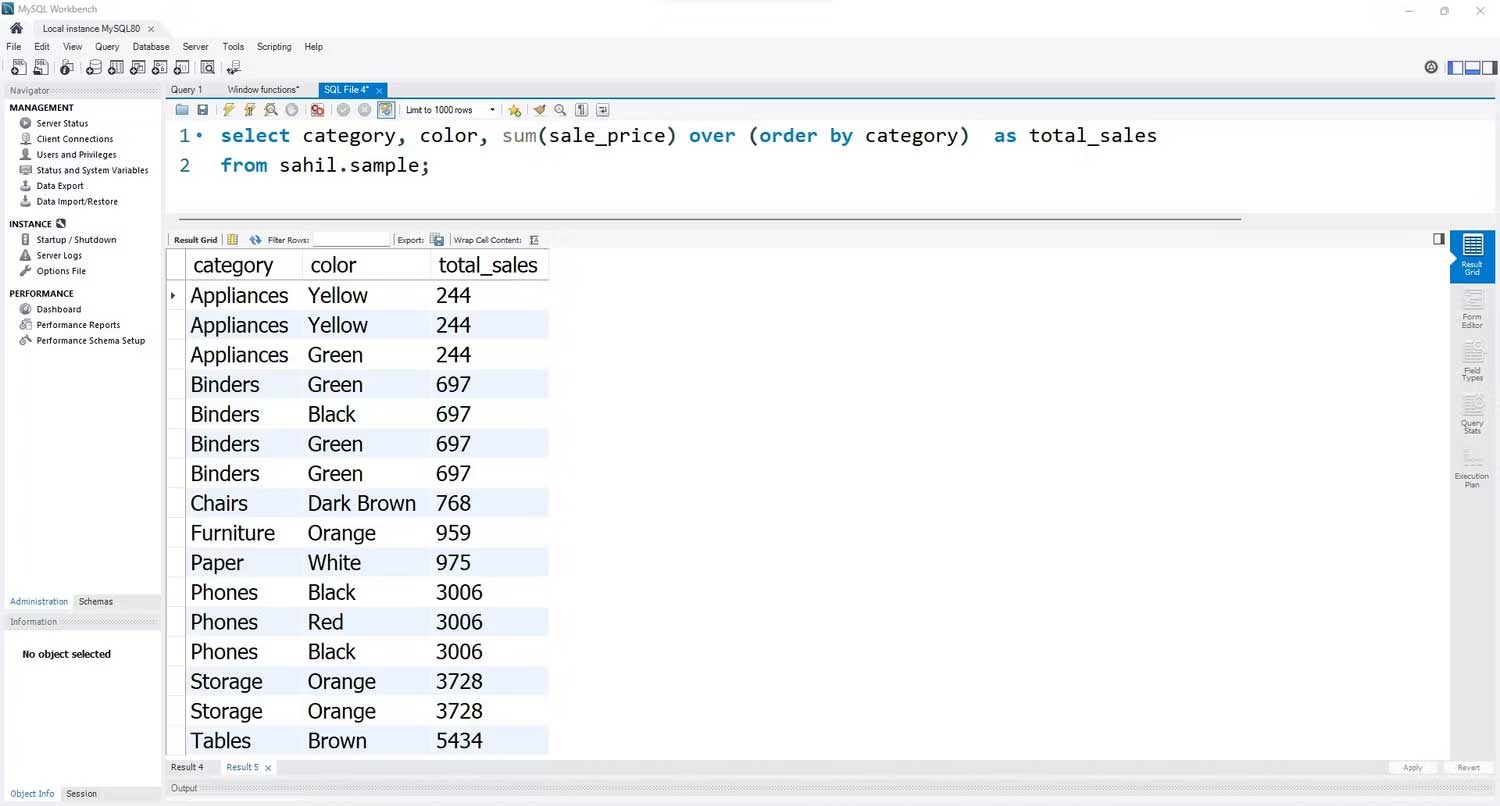The width and height of the screenshot is (1500, 806).
Task: Switch to the Window functions tab
Action: click(263, 90)
